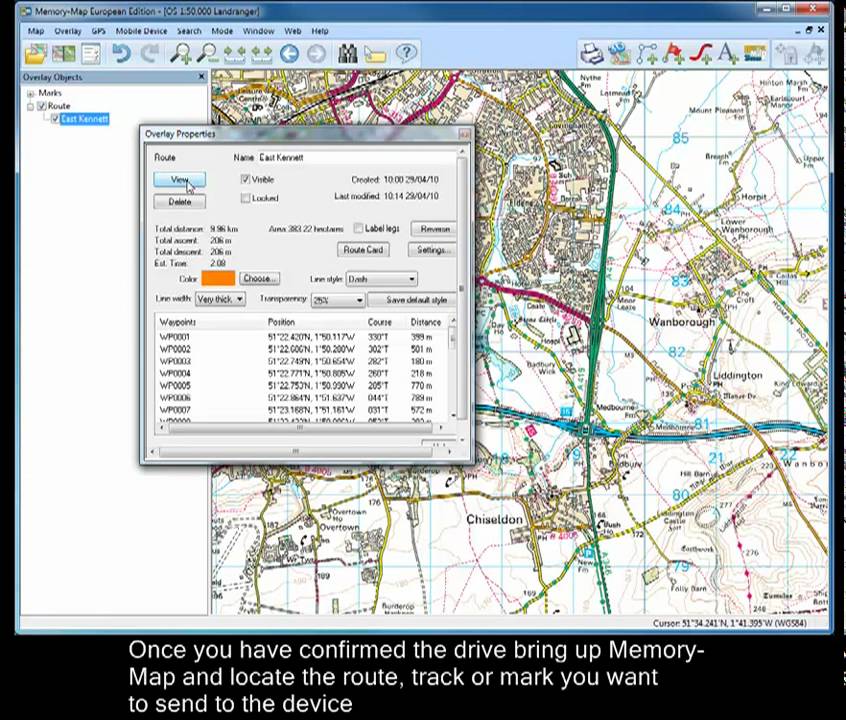Click the Delete button
Viewport: 846px width, 720px height.
point(180,202)
